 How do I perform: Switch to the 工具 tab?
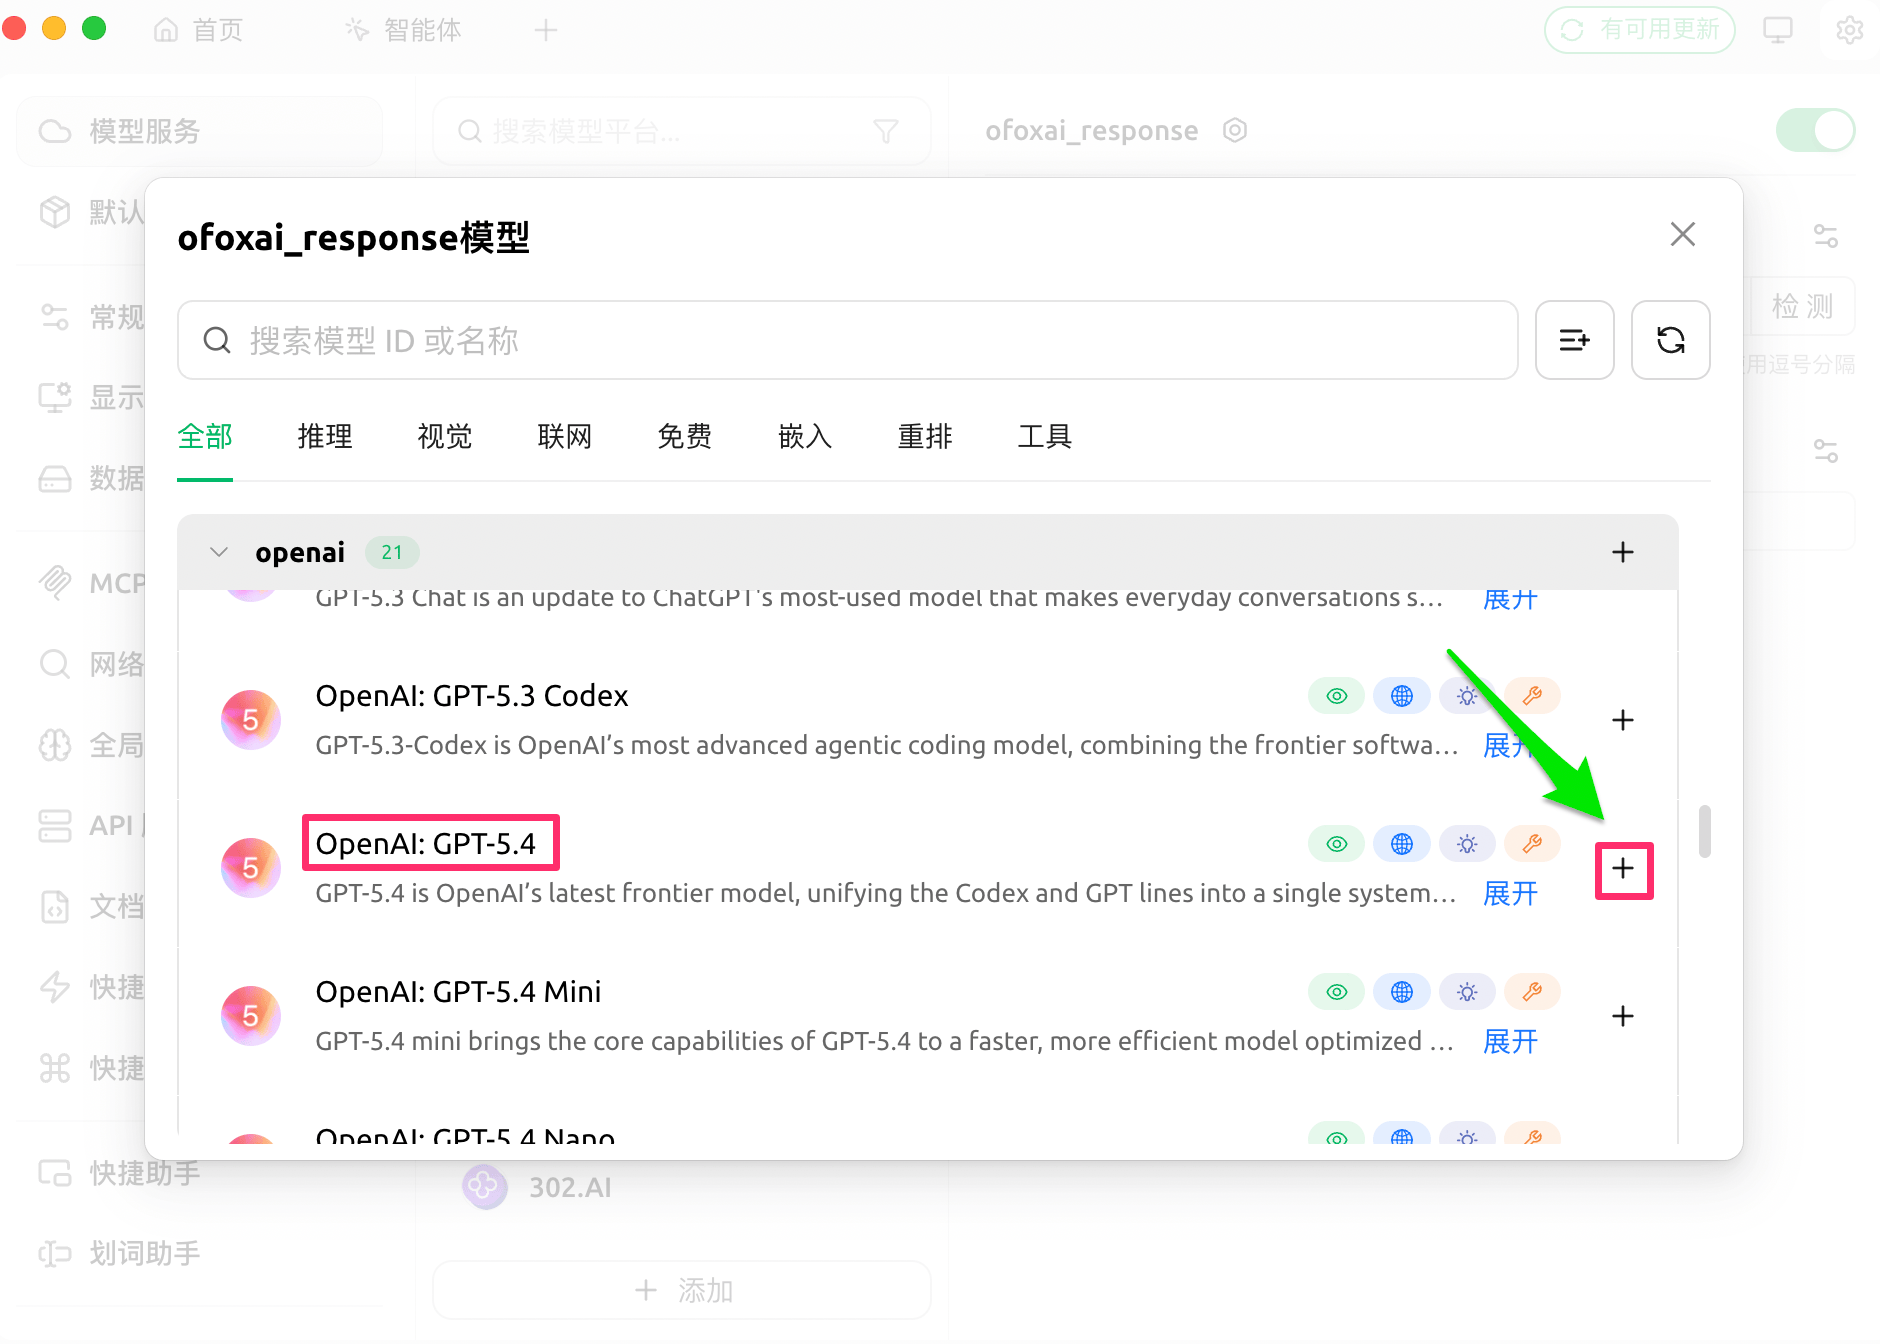click(1045, 437)
